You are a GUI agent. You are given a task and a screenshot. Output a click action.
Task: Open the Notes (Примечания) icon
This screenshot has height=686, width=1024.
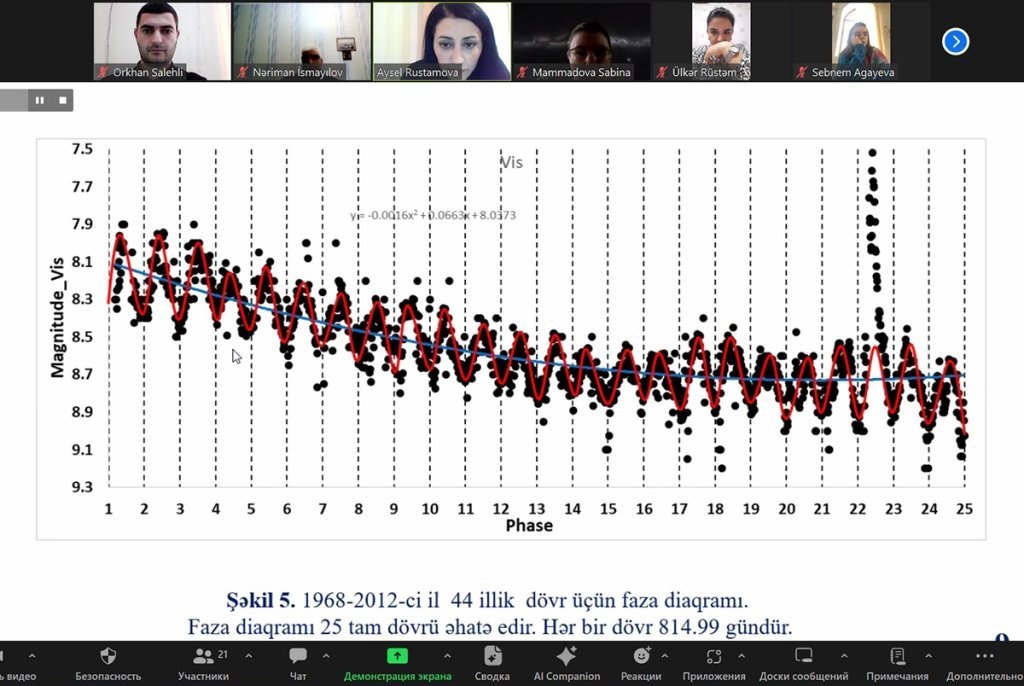point(897,656)
